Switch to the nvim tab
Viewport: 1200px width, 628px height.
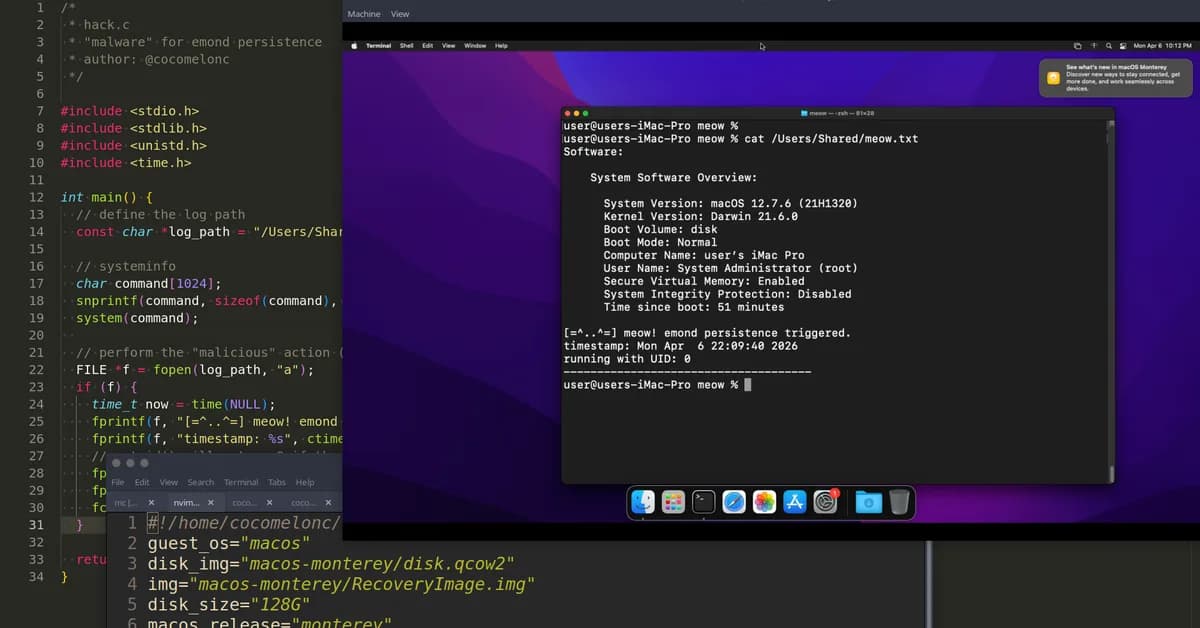pos(187,502)
